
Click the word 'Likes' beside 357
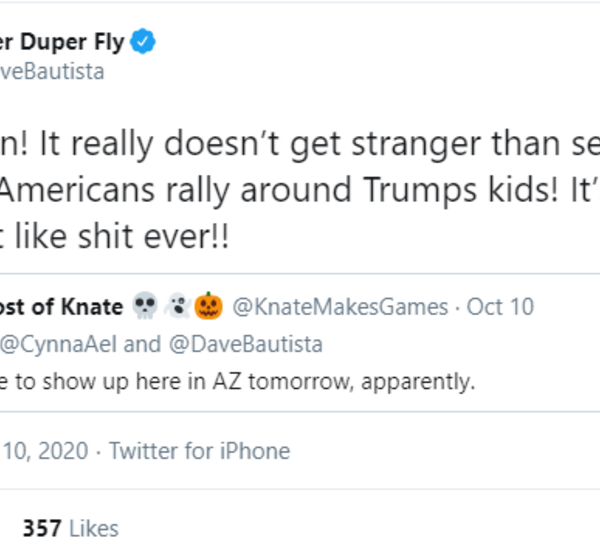[94, 528]
